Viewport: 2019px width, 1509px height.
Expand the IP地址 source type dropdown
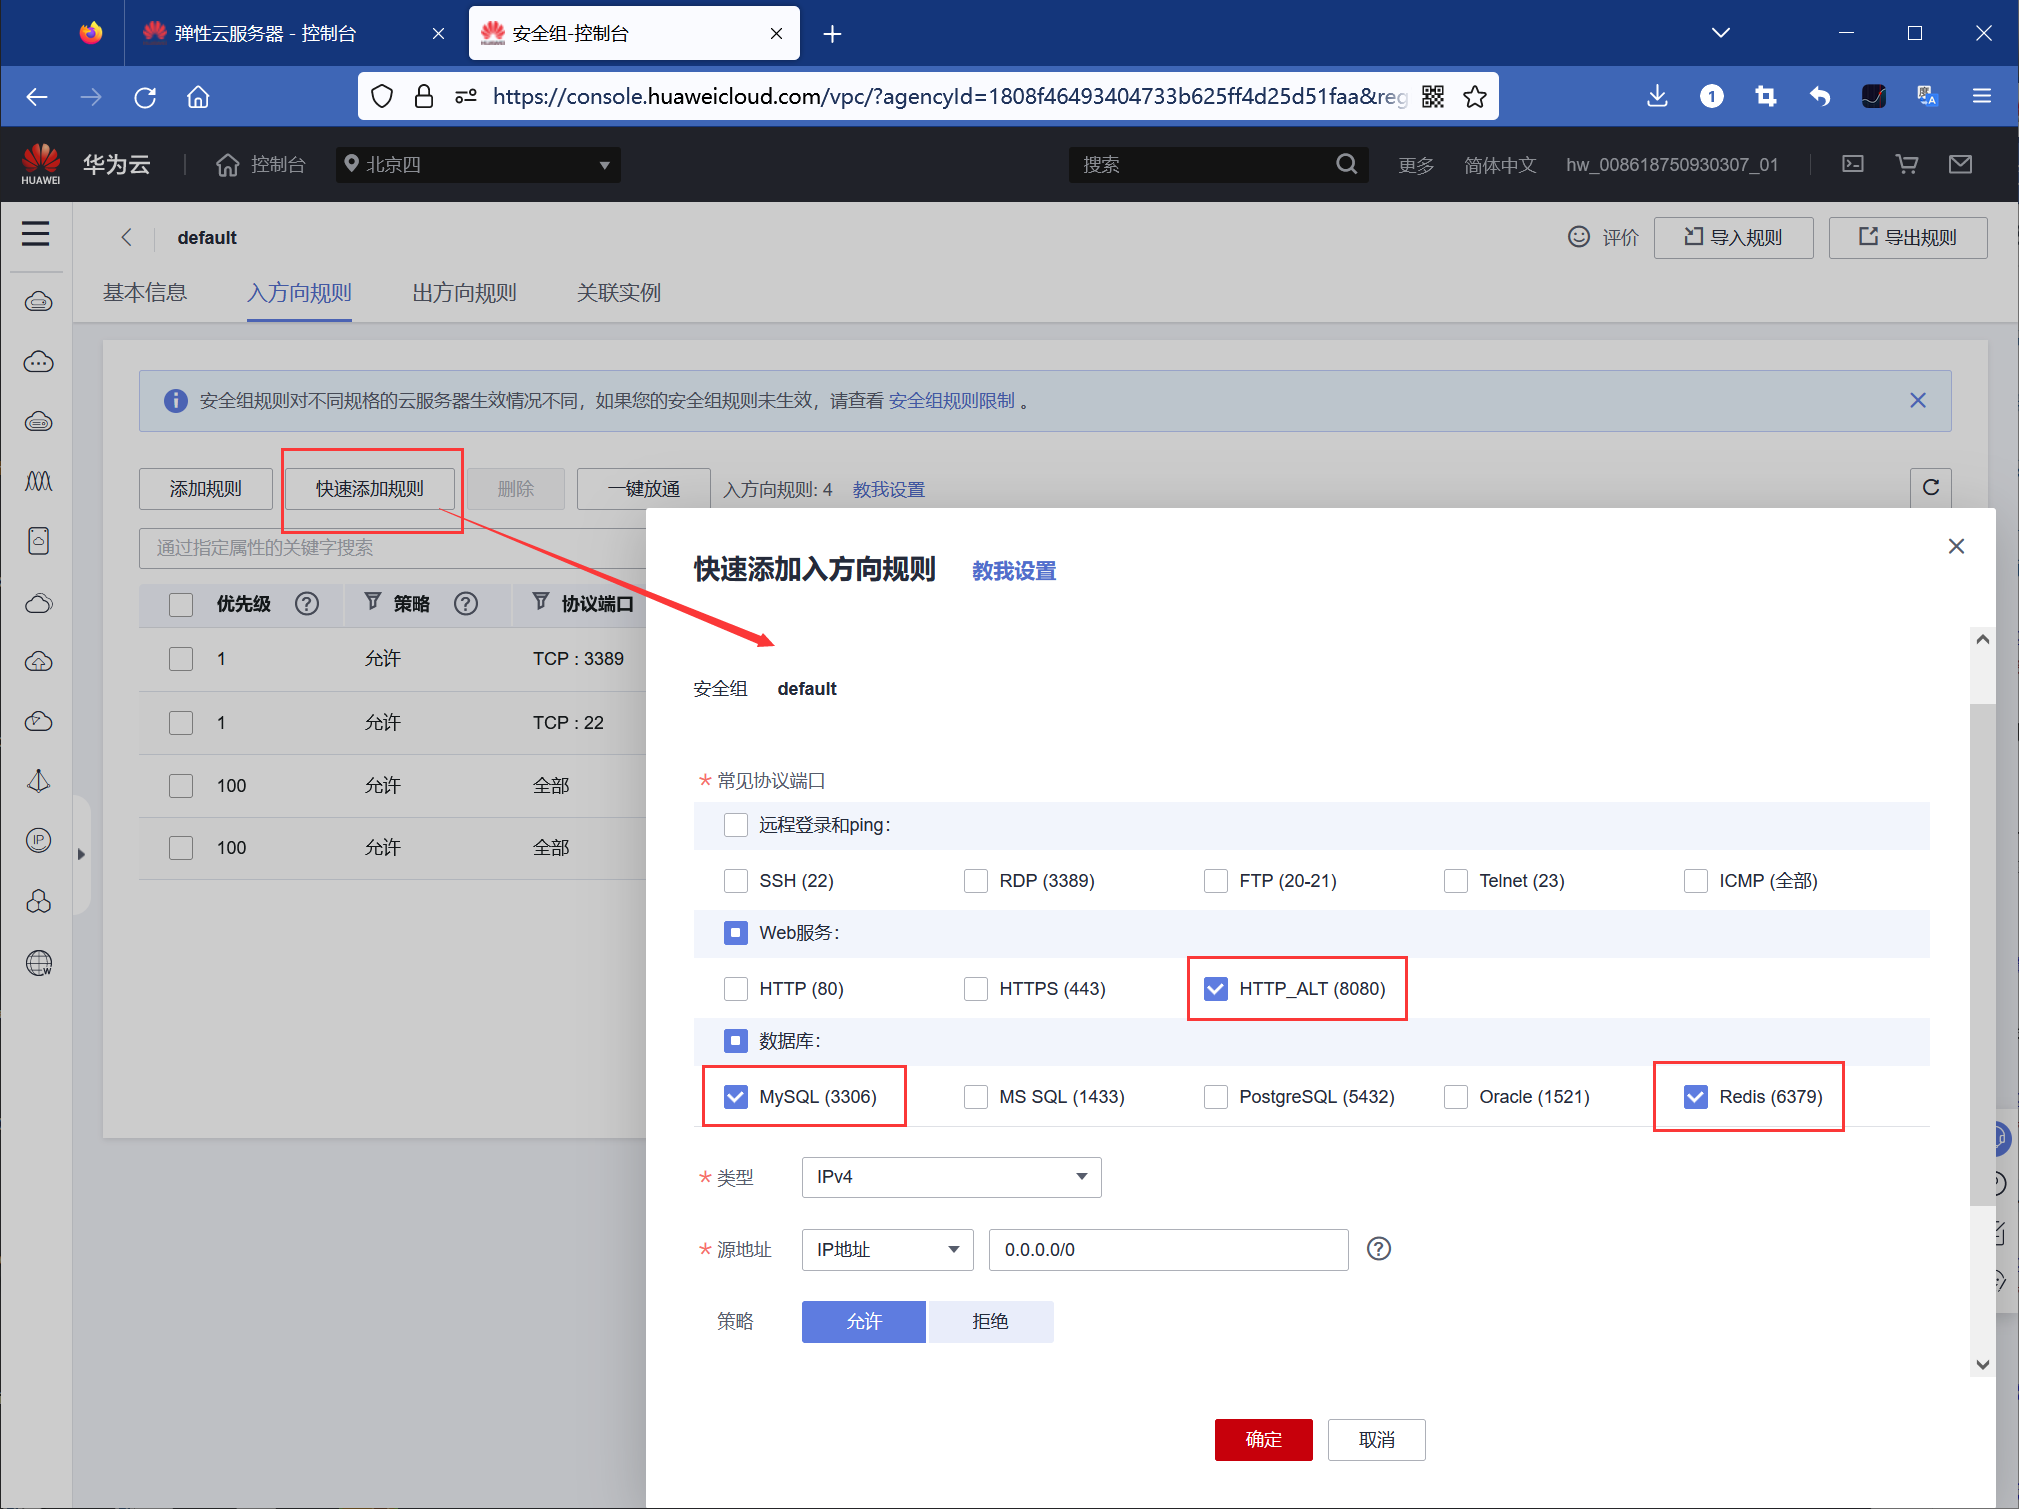coord(887,1250)
